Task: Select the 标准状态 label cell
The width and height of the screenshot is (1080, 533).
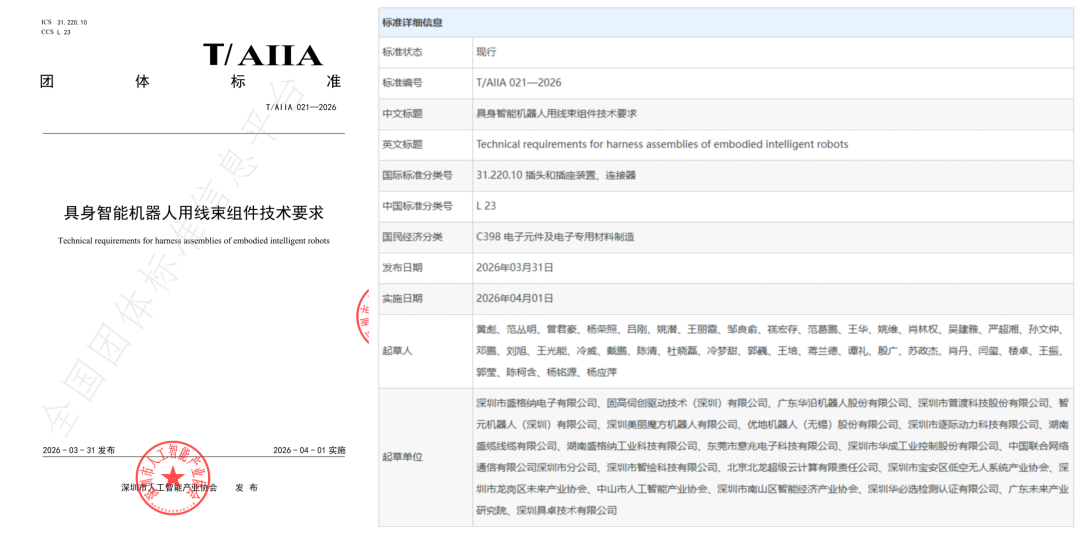Action: point(425,52)
